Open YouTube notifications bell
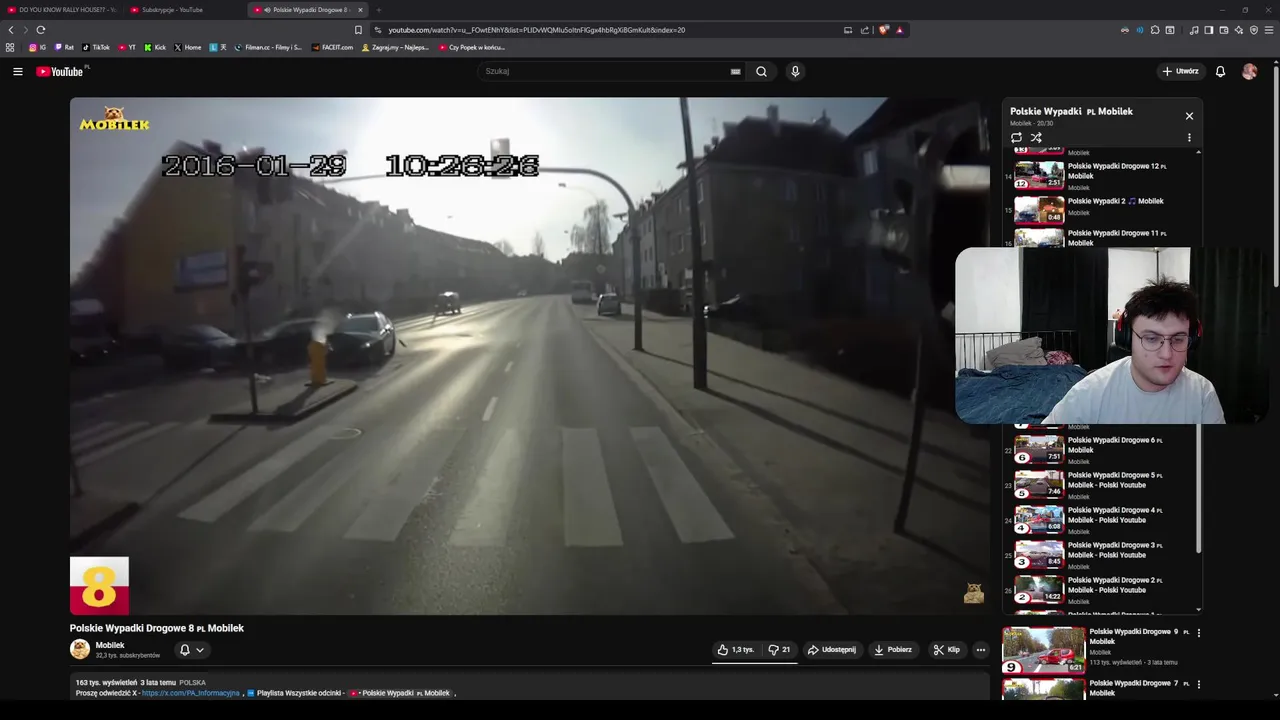 [x=1220, y=71]
